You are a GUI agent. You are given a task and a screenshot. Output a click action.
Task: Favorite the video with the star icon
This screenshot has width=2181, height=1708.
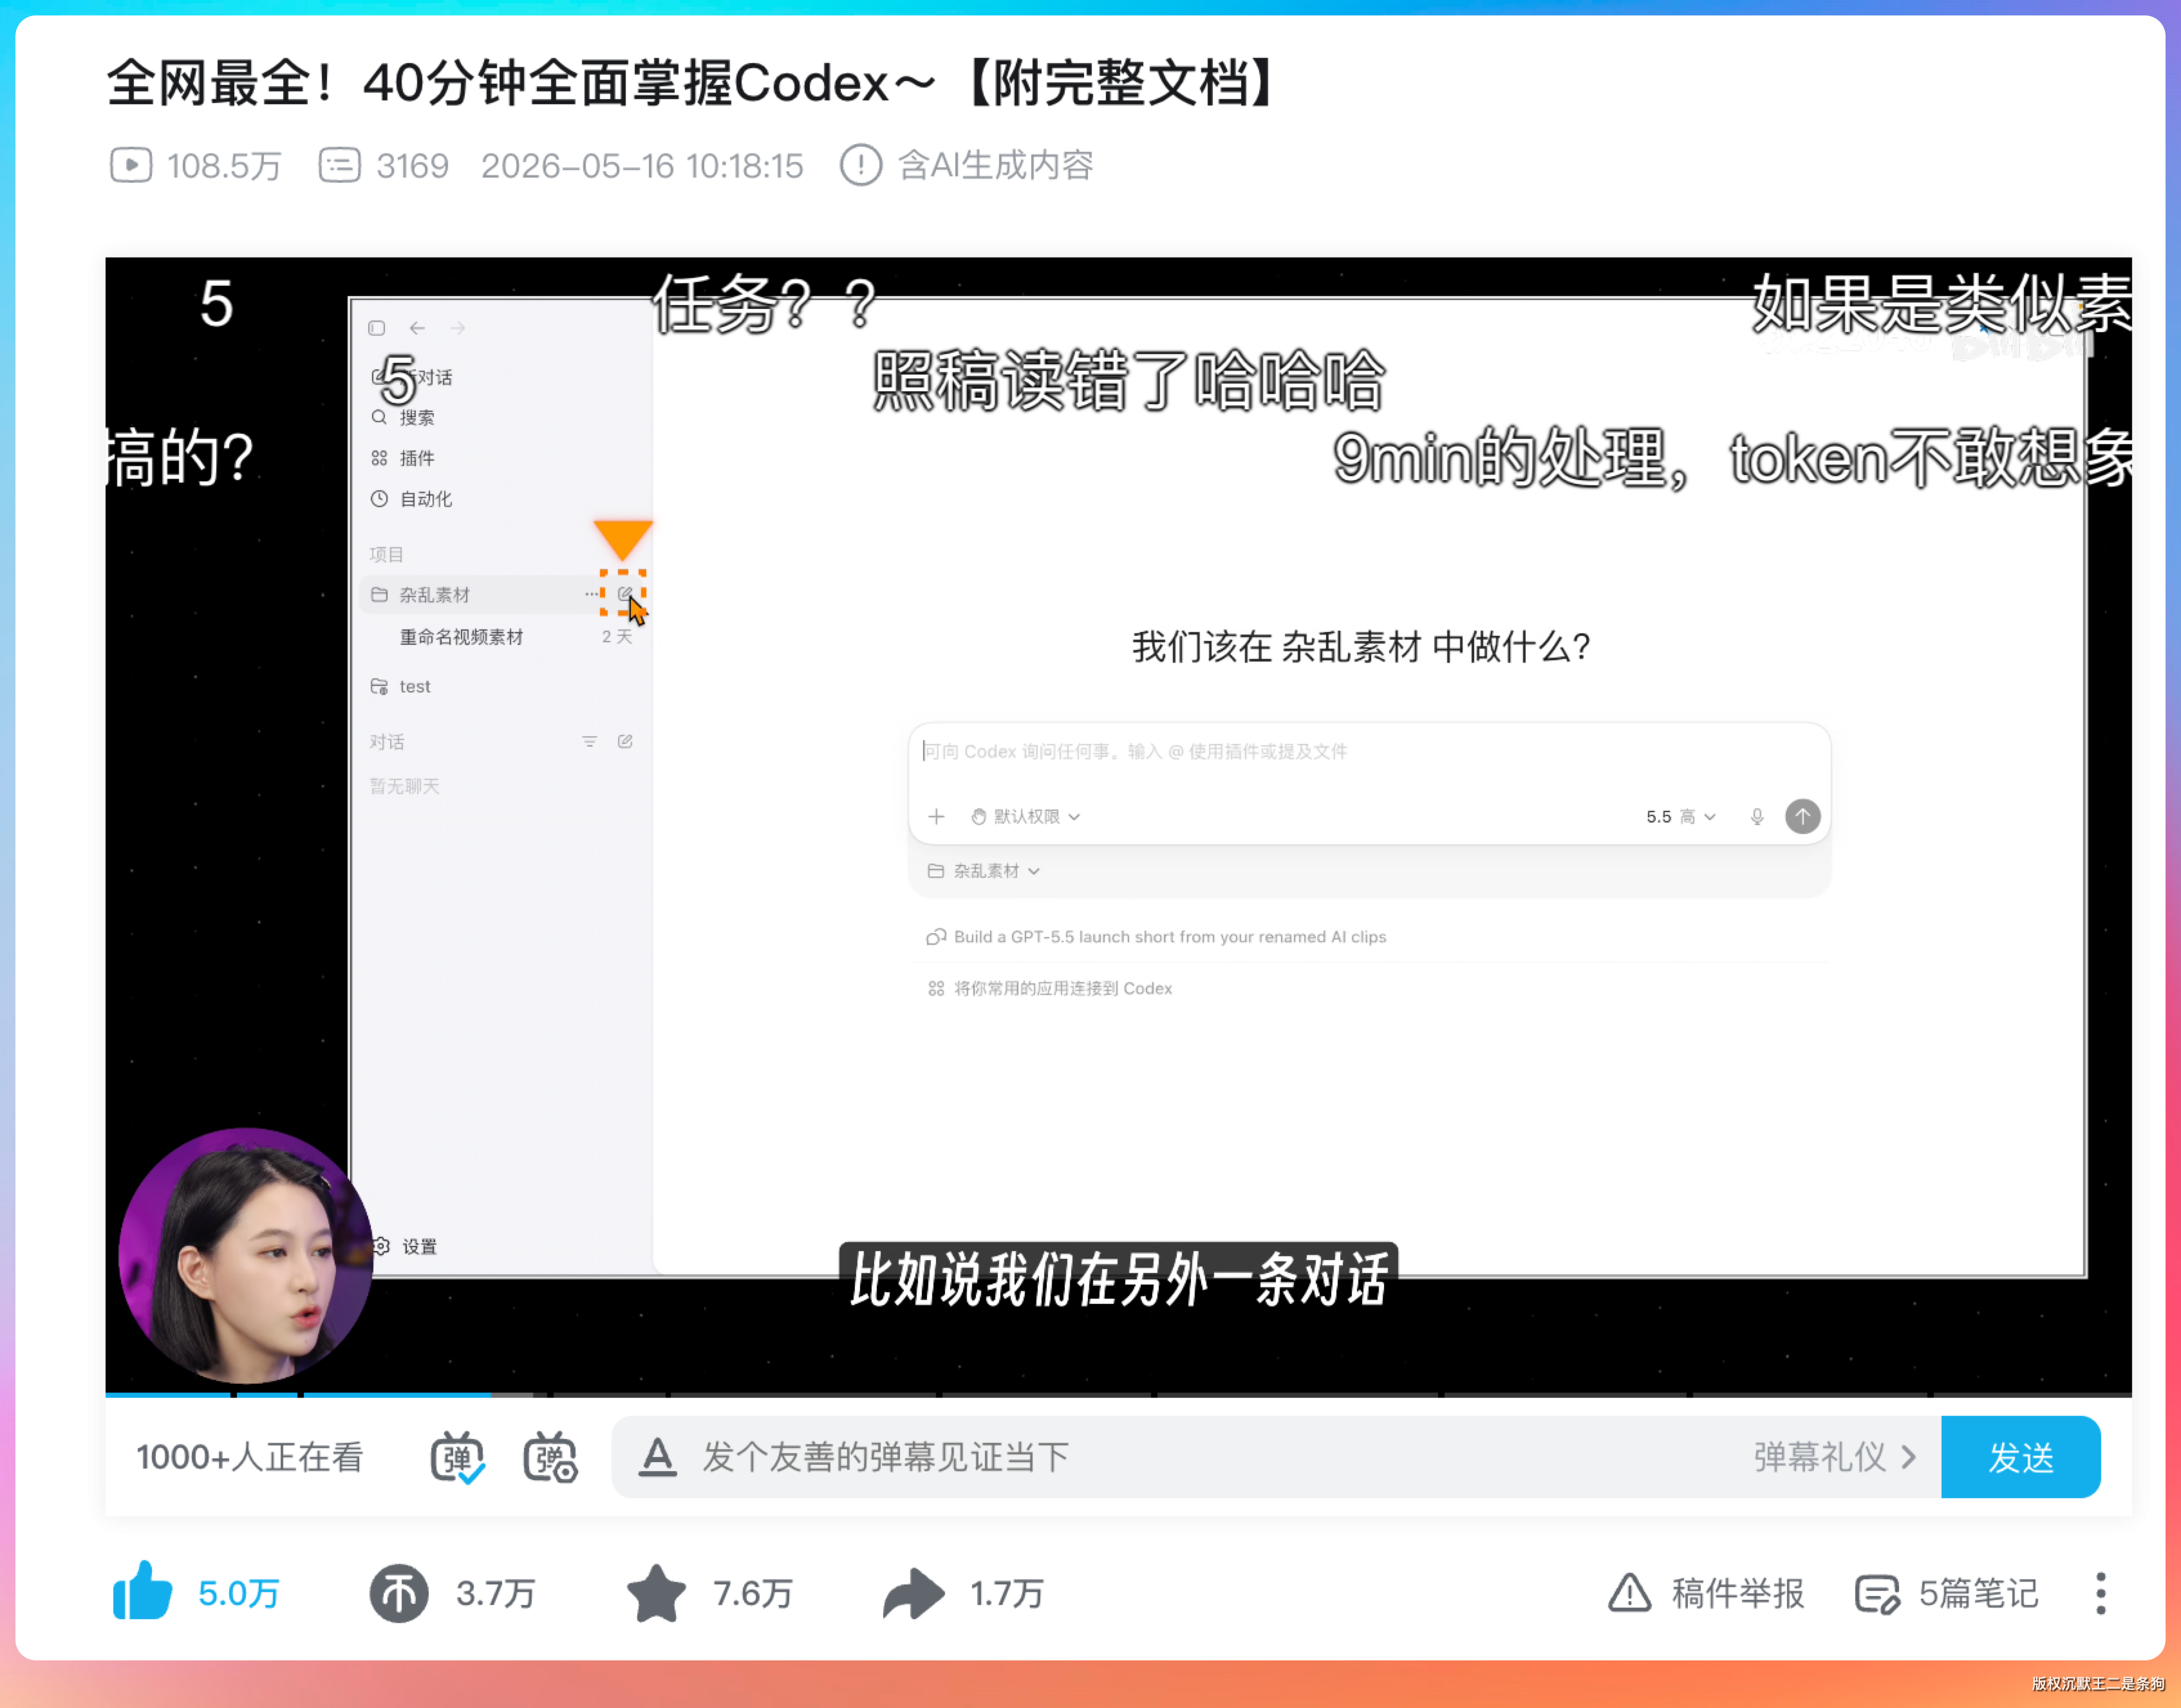(656, 1593)
